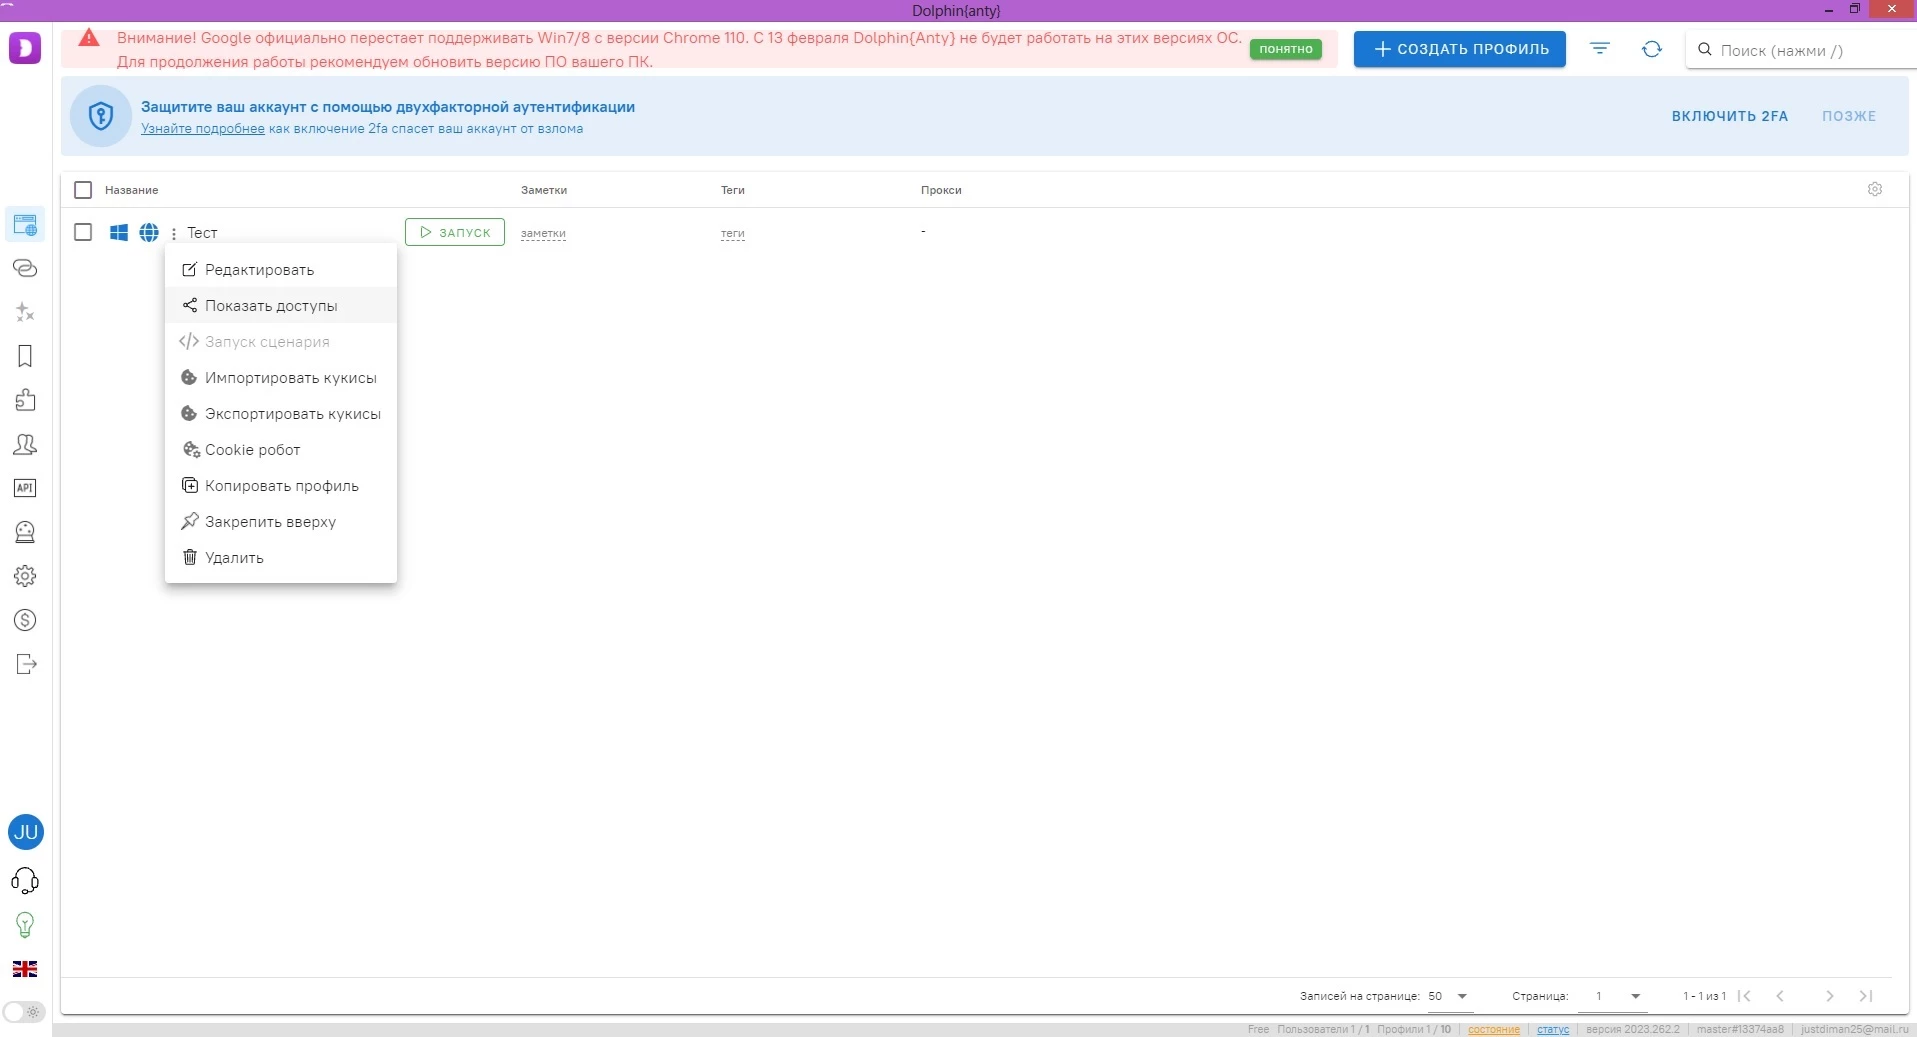
Task: Jump to the last page of records
Action: pos(1866,996)
